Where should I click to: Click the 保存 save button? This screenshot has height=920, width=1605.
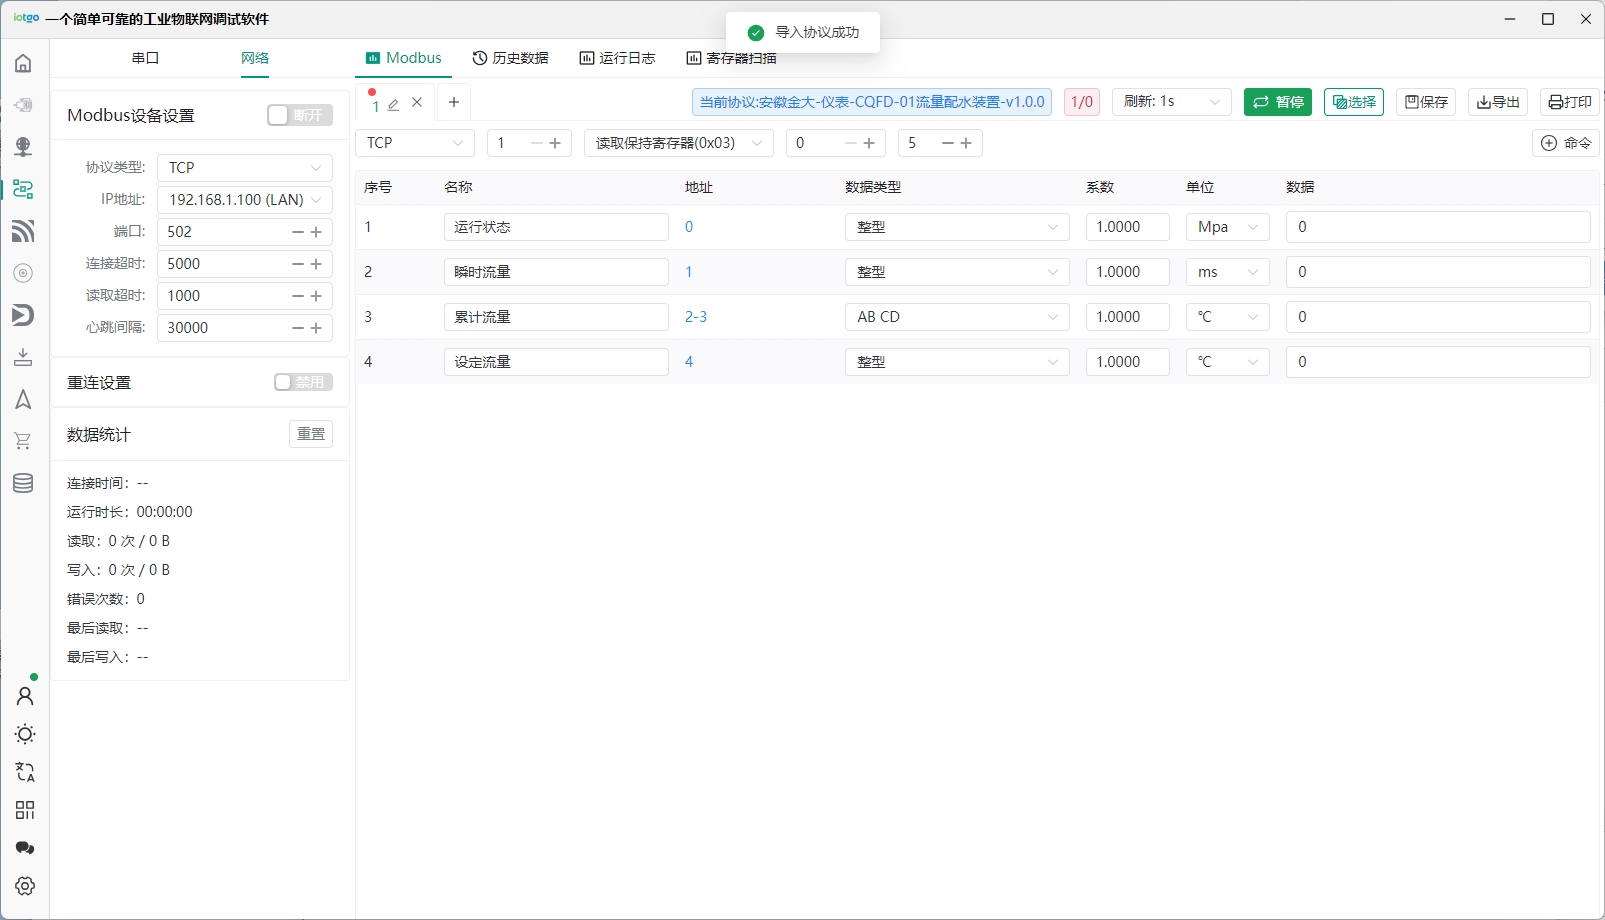(x=1426, y=102)
